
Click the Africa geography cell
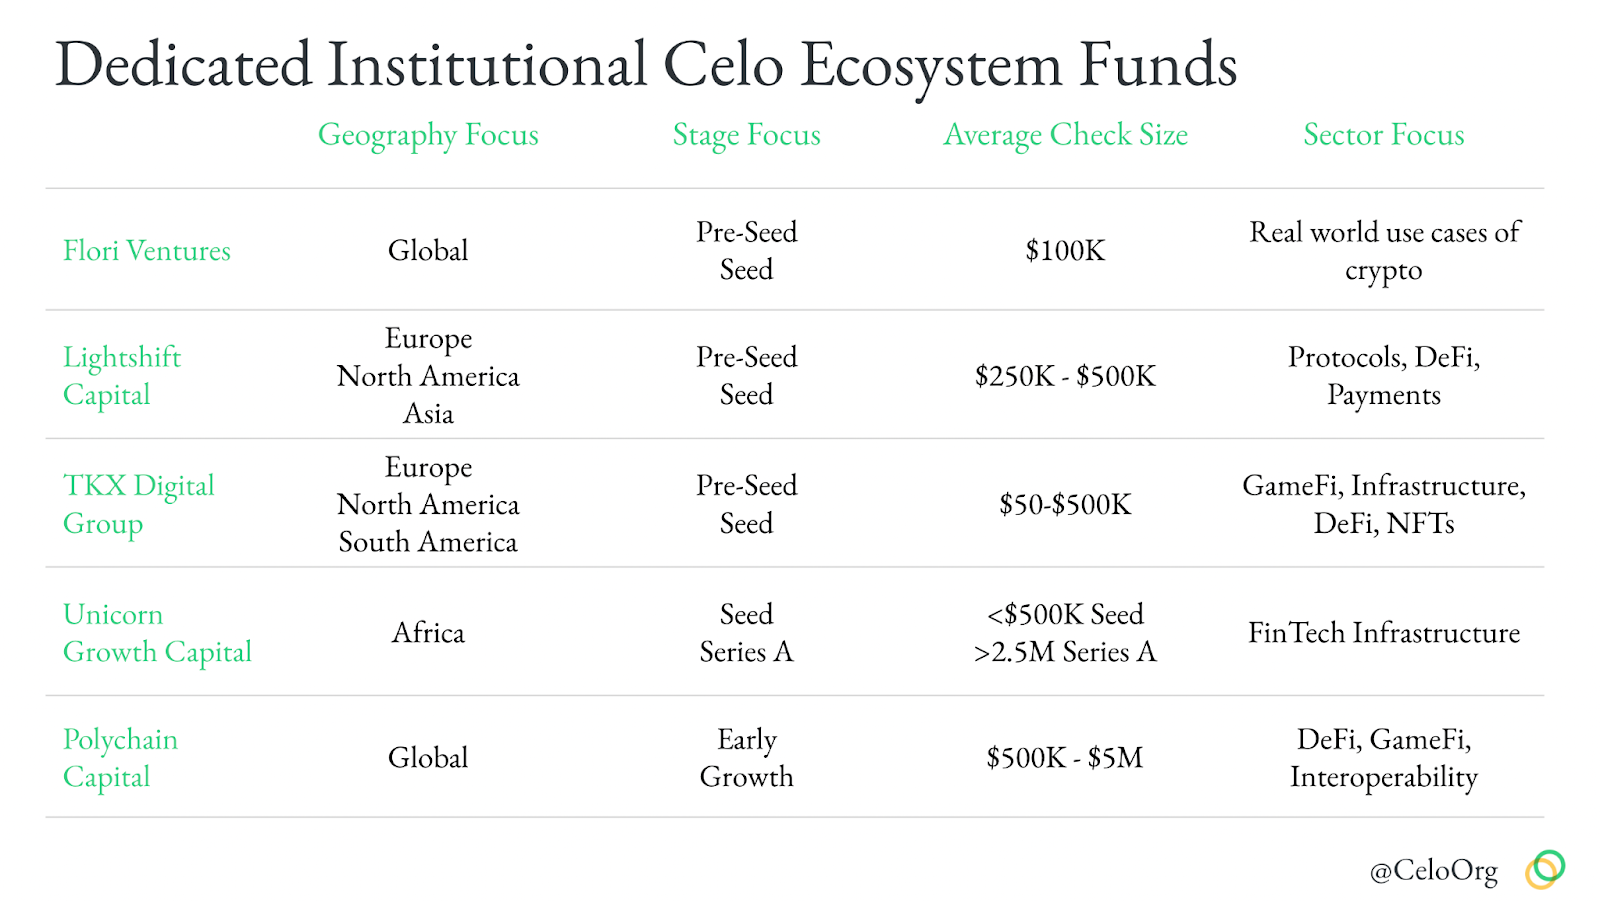[x=428, y=633]
